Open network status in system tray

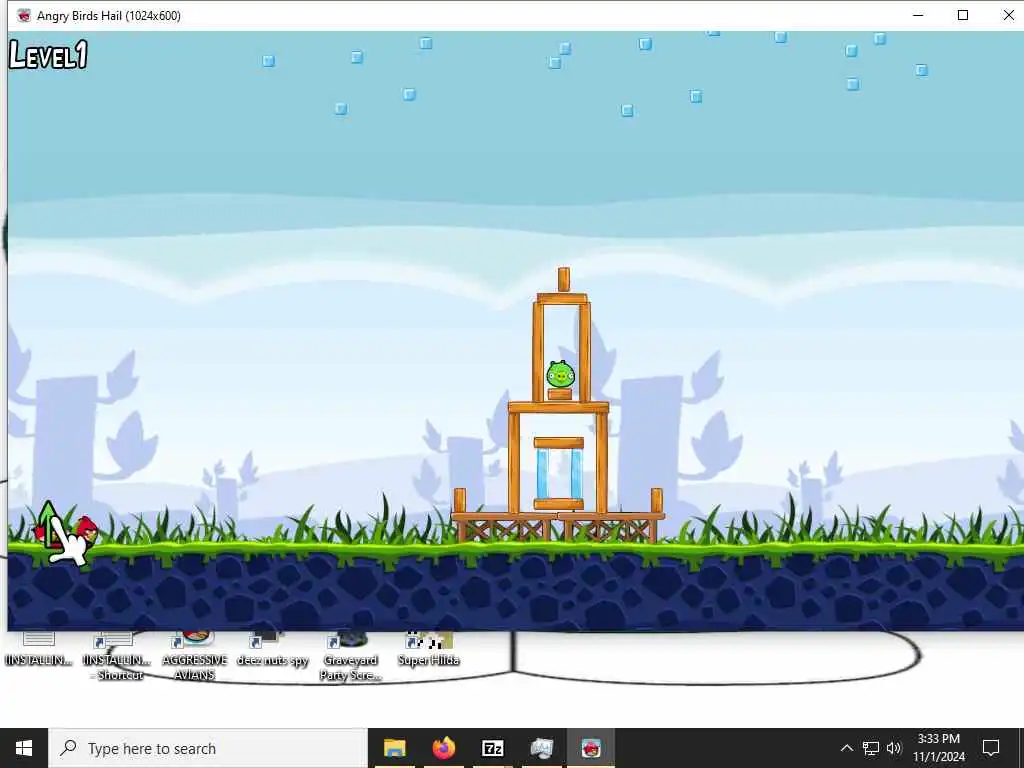point(871,748)
